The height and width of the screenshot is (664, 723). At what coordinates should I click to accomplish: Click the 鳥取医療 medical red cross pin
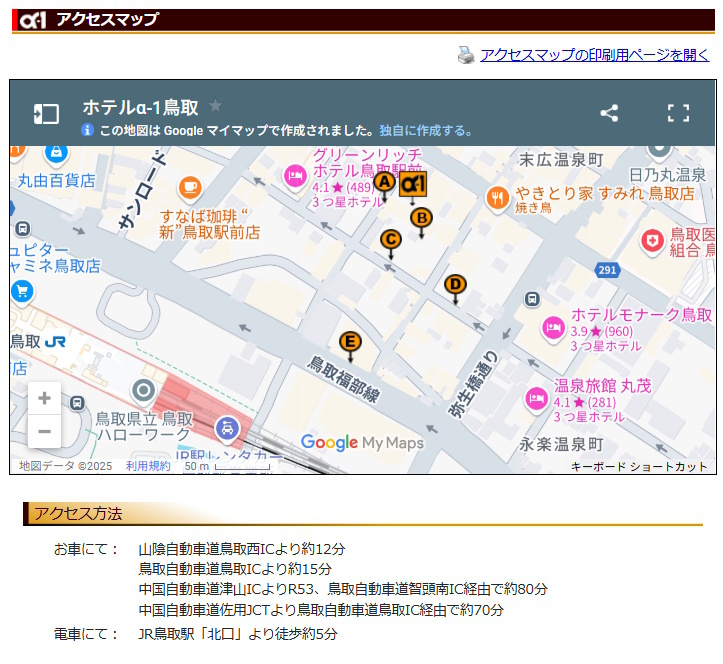pyautogui.click(x=652, y=242)
